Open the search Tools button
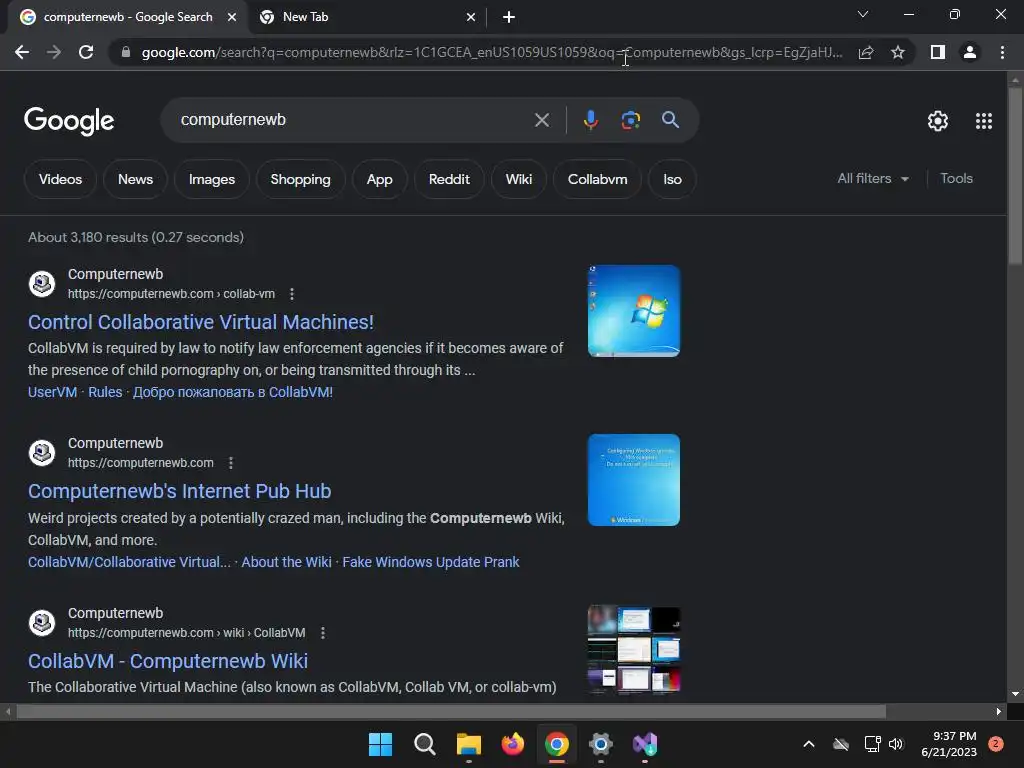 (x=956, y=178)
